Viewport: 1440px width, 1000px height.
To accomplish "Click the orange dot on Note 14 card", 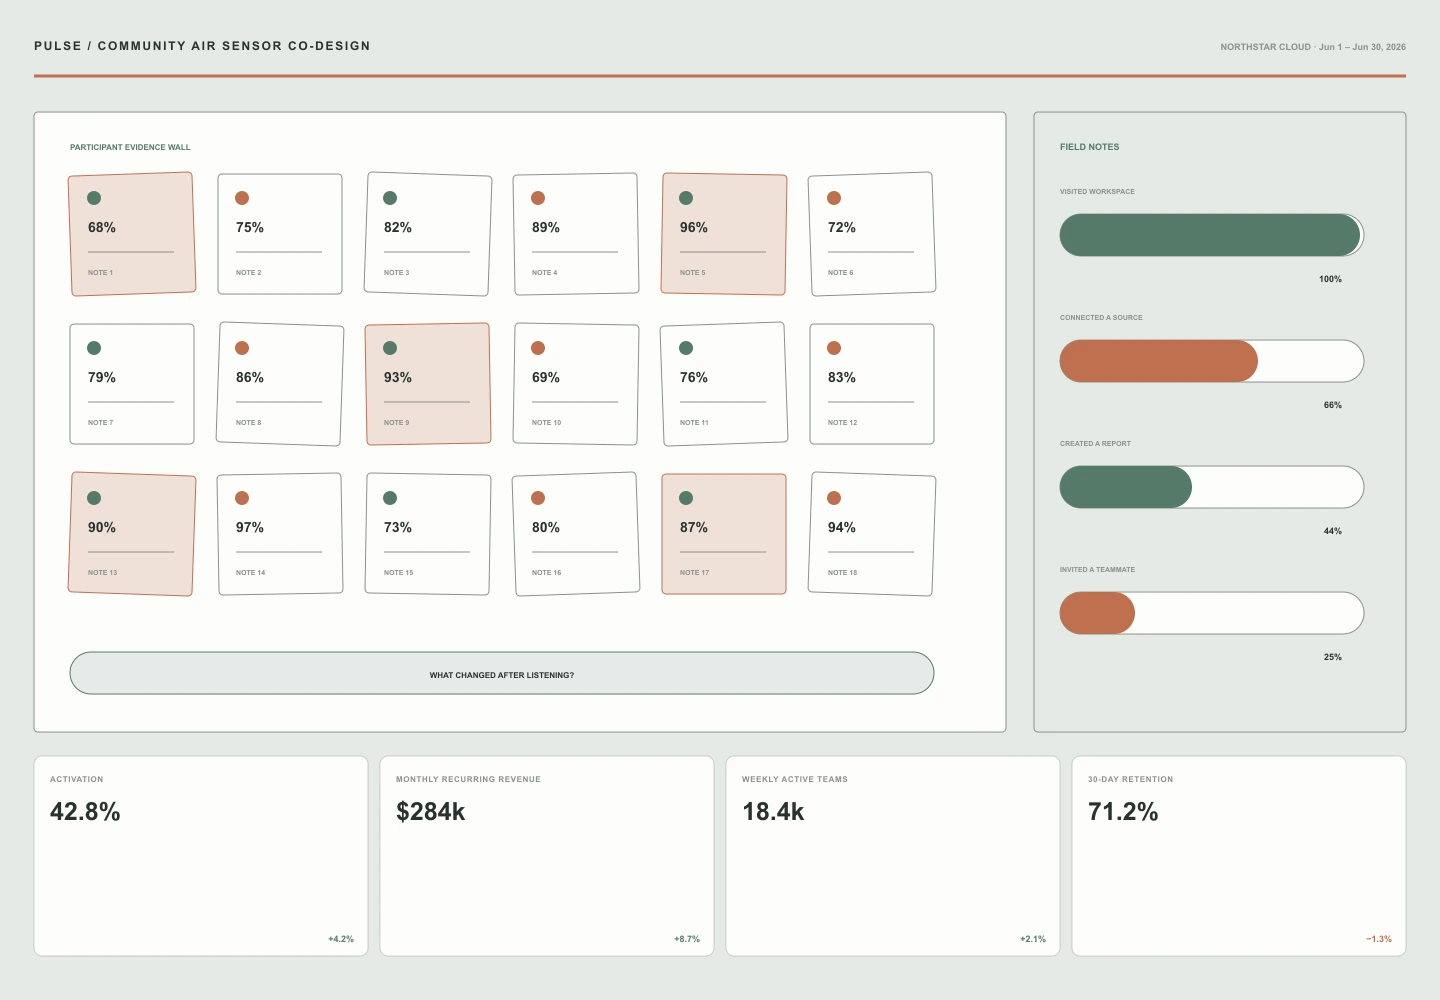I will point(242,498).
